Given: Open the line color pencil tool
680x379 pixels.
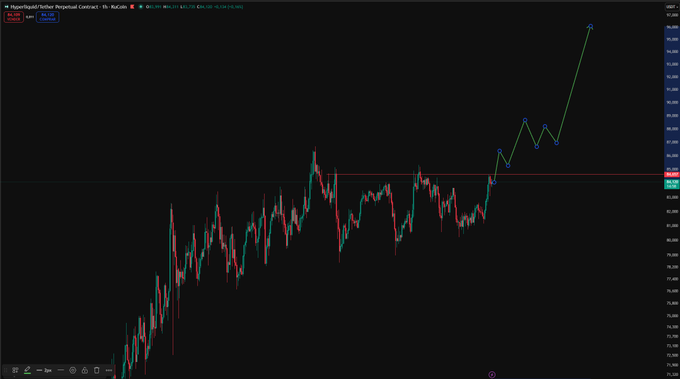Looking at the screenshot, I should click(27, 370).
